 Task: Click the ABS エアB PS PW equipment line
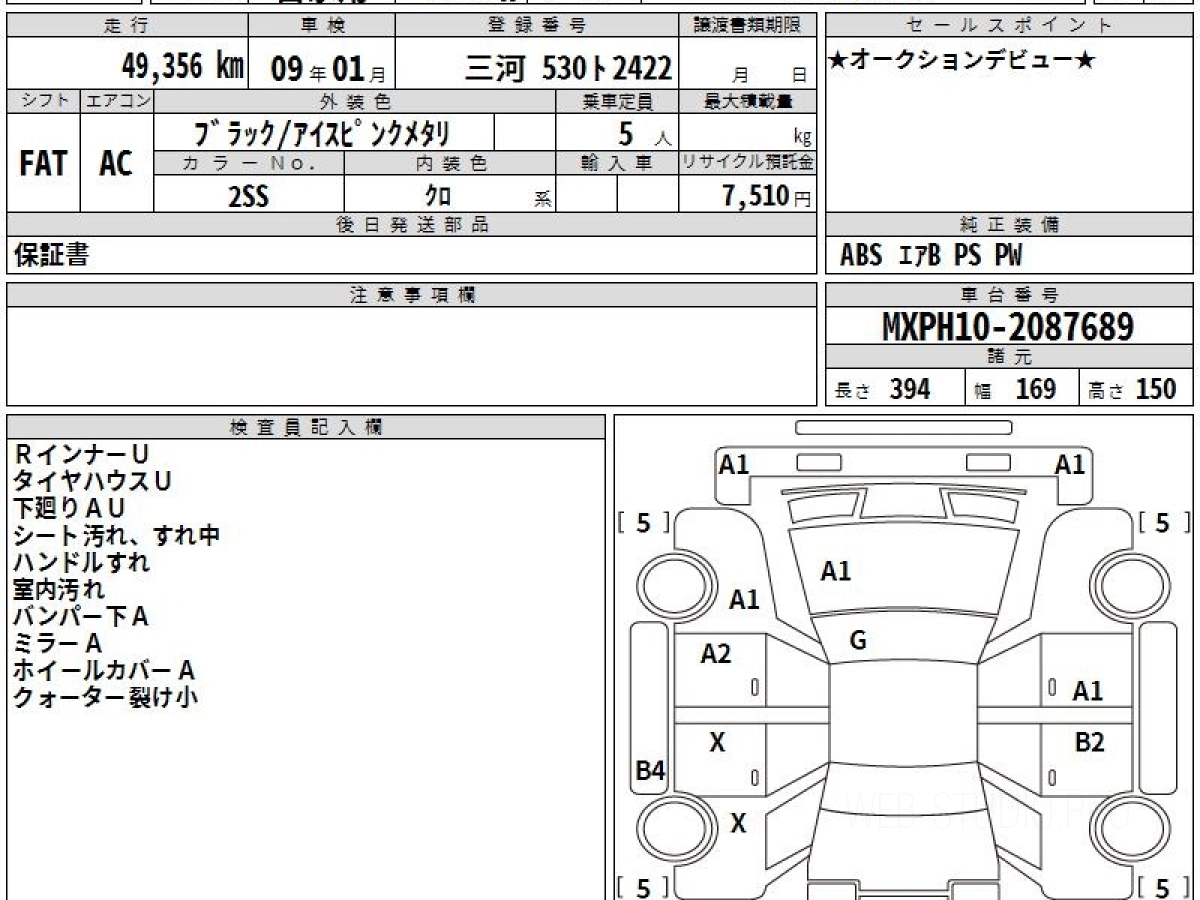(931, 256)
